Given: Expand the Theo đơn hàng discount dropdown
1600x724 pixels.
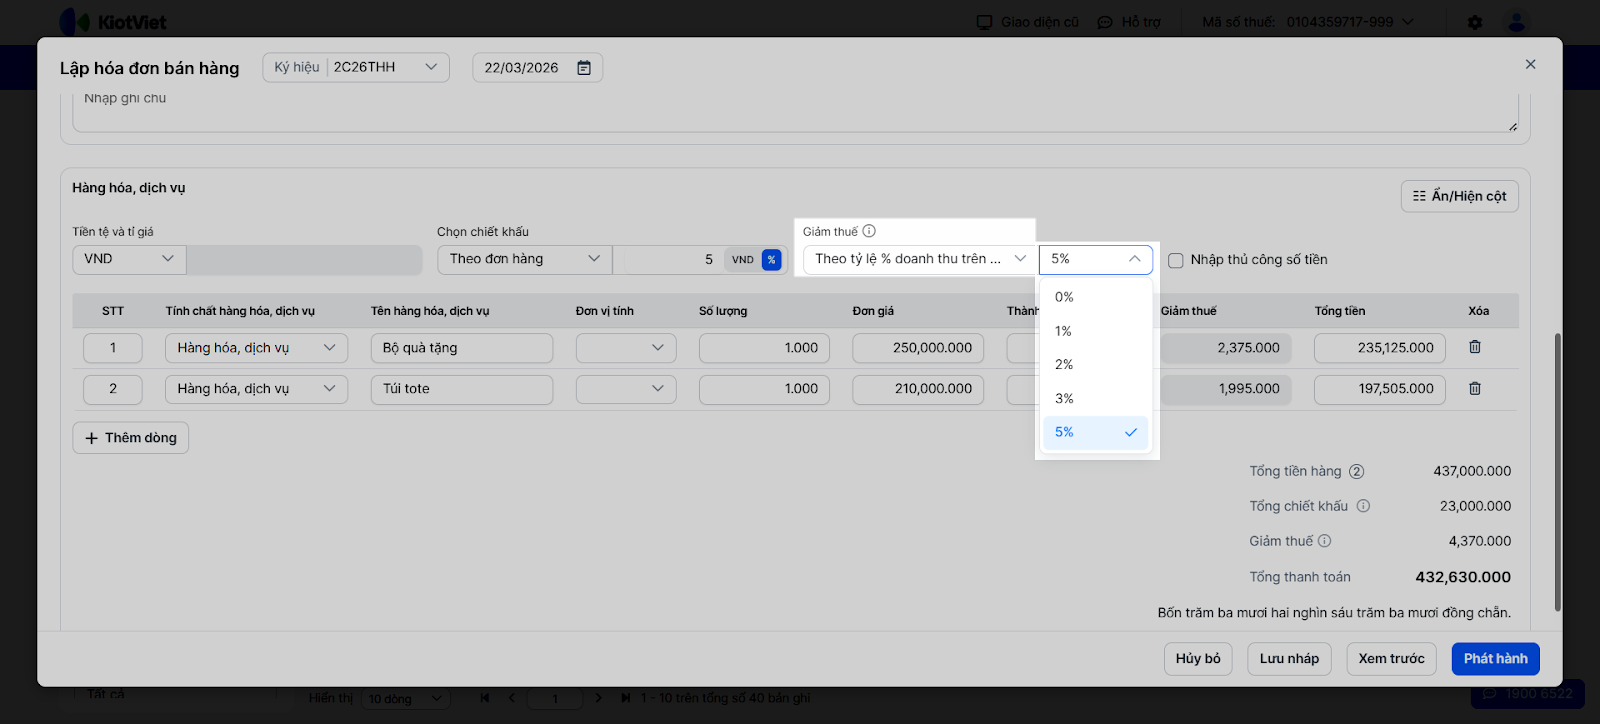Looking at the screenshot, I should [x=524, y=259].
